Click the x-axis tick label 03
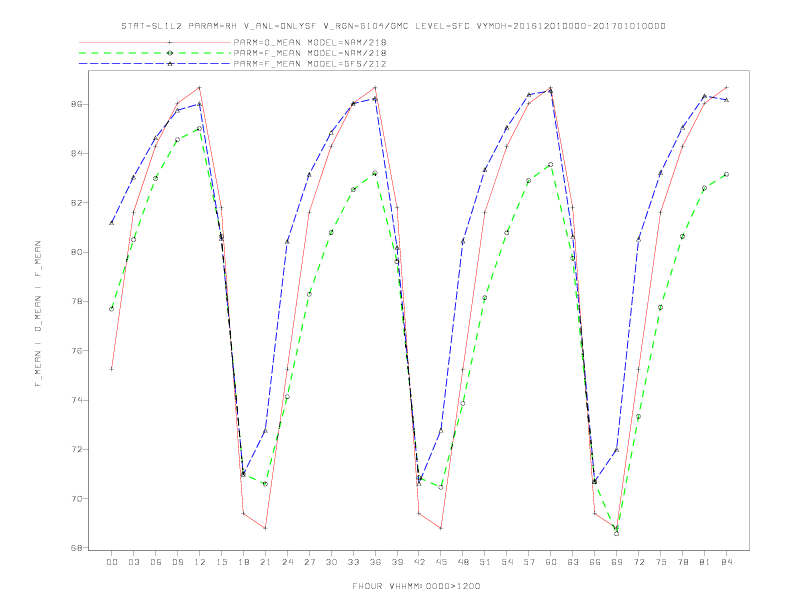This screenshot has width=792, height=612. tap(133, 562)
